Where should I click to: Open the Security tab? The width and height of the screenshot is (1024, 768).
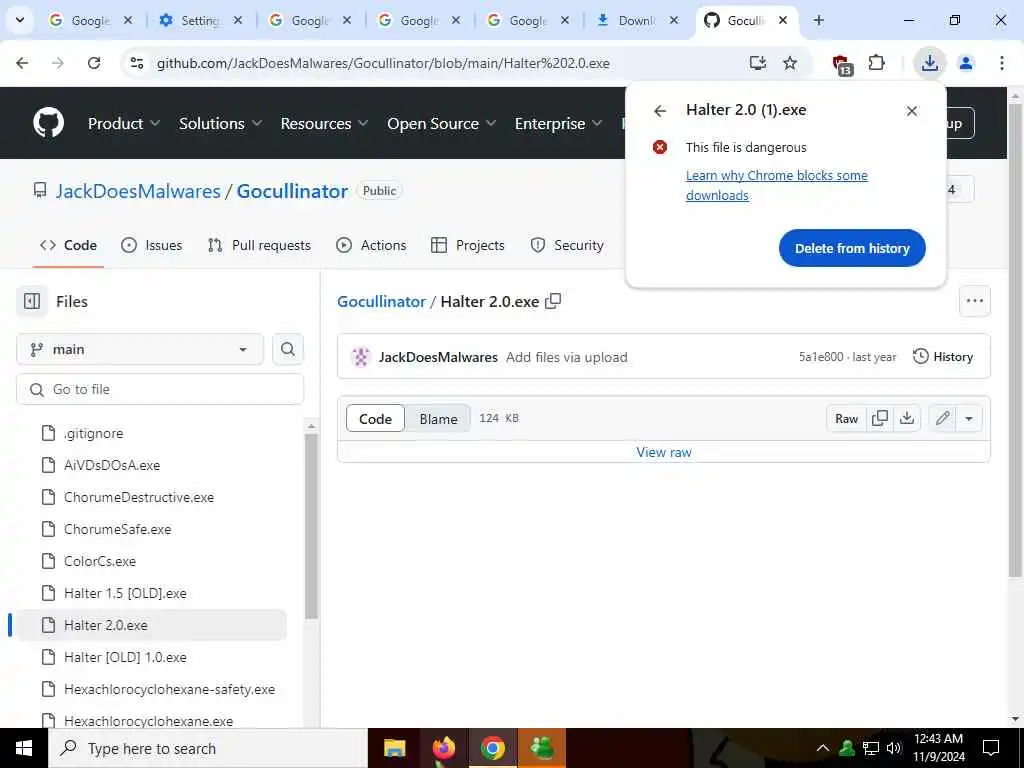[567, 246]
